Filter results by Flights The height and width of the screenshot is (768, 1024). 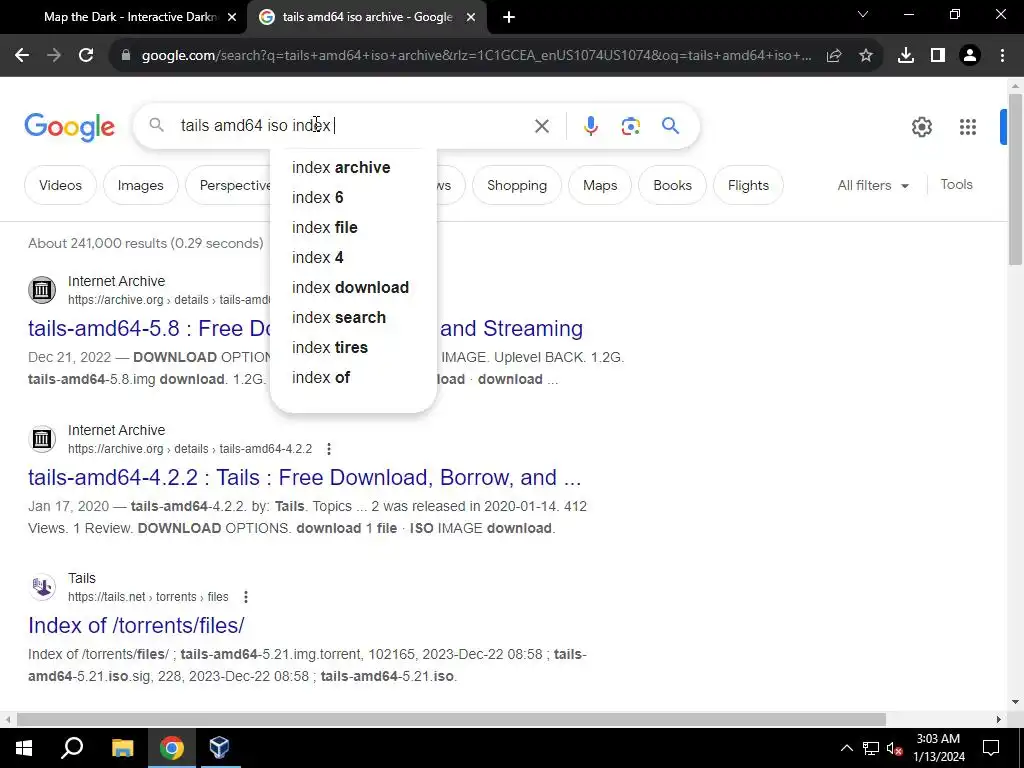[748, 185]
